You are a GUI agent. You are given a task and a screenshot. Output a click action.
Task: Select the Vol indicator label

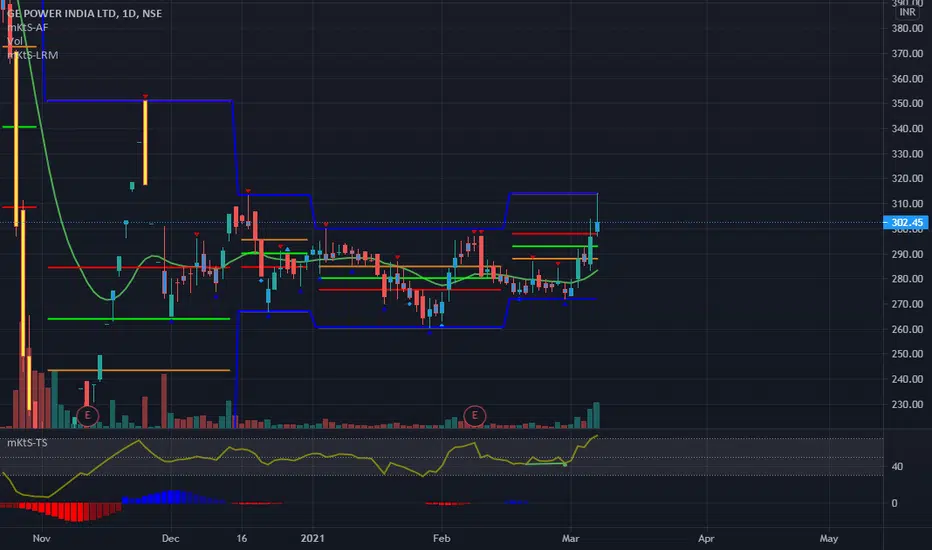click(x=15, y=41)
